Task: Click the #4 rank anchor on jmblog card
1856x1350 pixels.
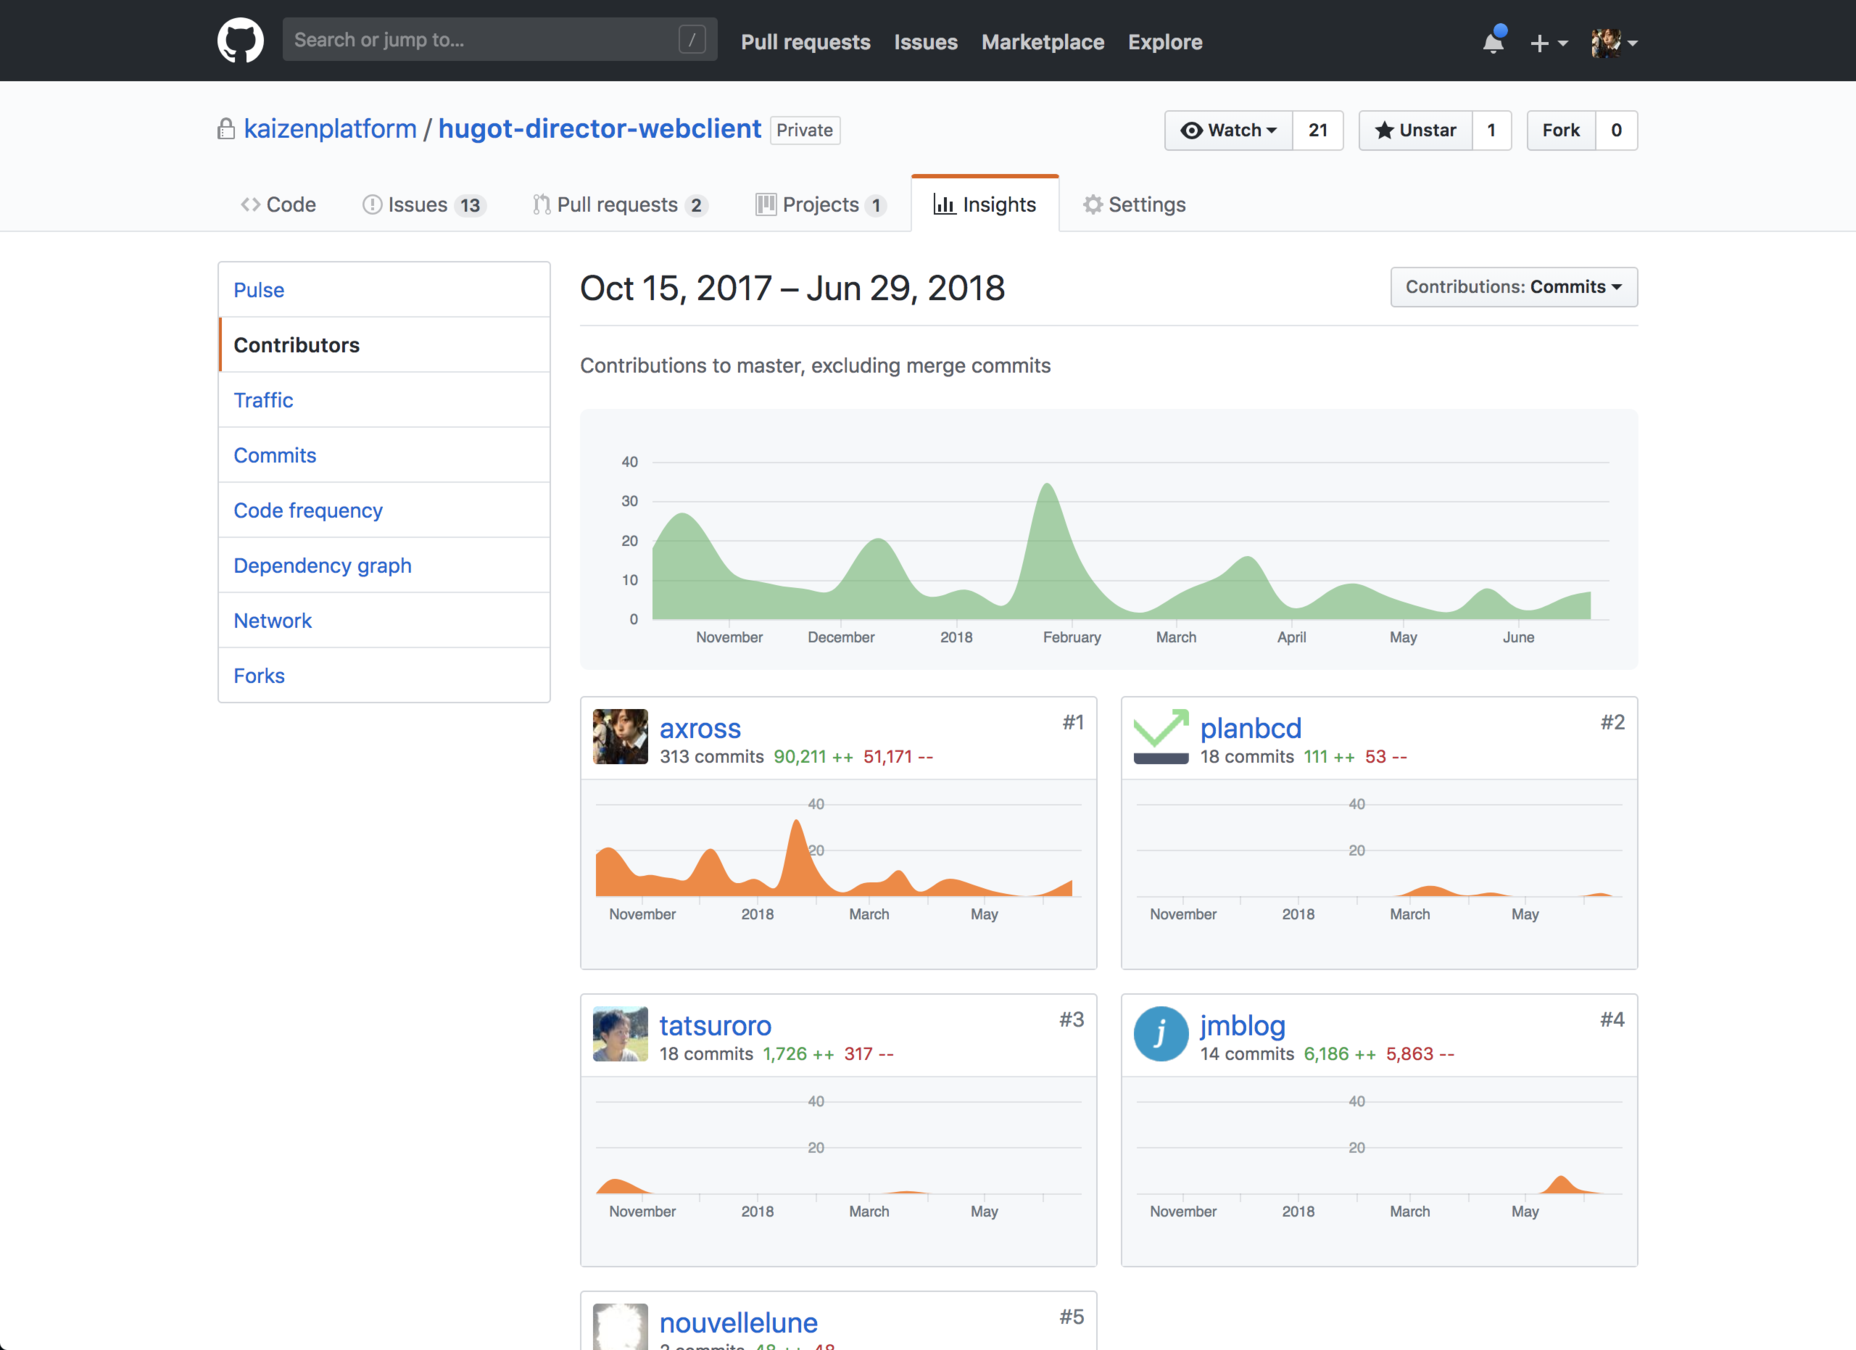Action: point(1612,1019)
